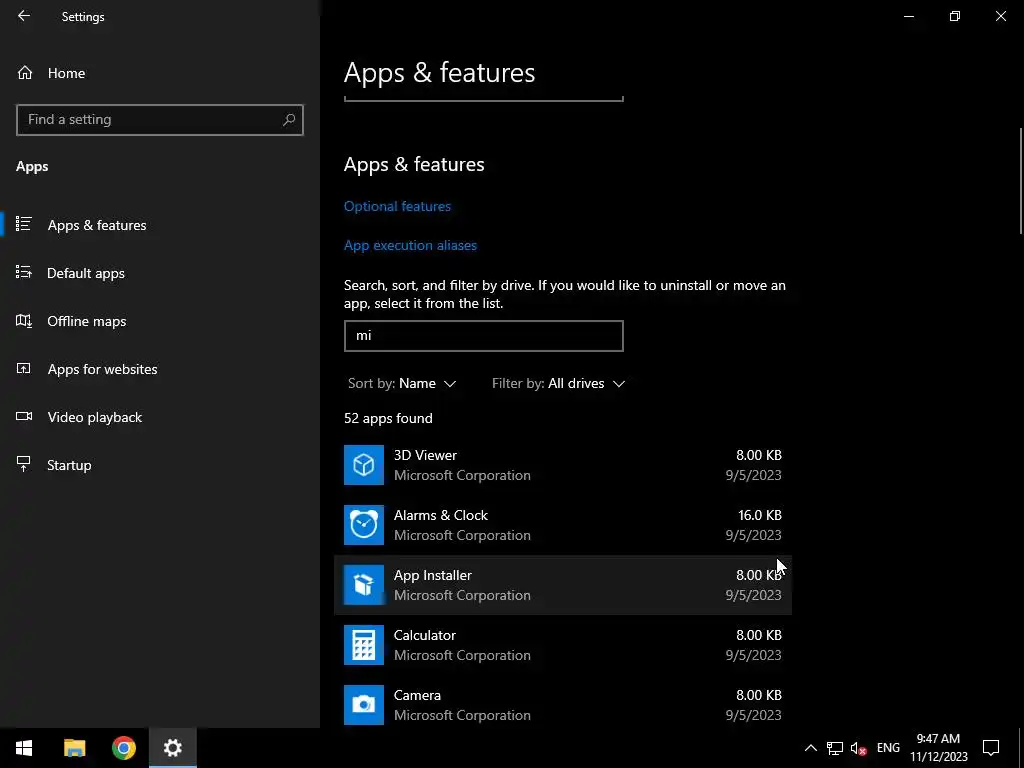The width and height of the screenshot is (1024, 768).
Task: Click the search magnifier in Find a setting
Action: pos(289,120)
